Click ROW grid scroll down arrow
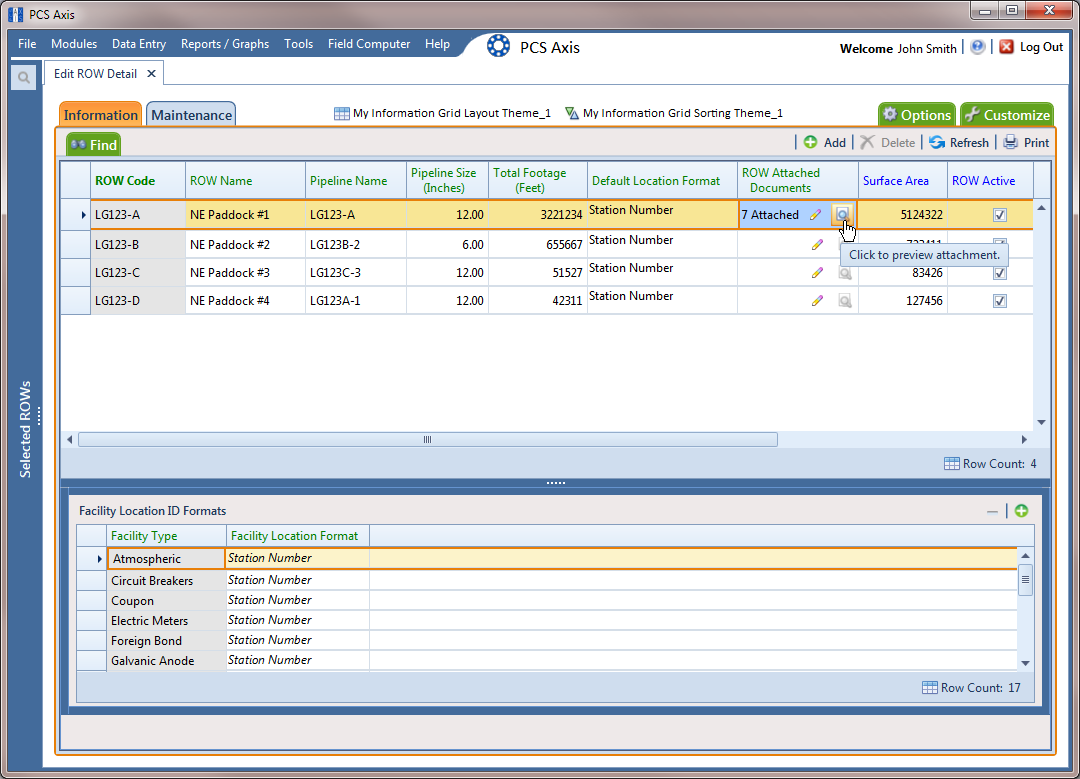The width and height of the screenshot is (1080, 779). pos(1041,422)
